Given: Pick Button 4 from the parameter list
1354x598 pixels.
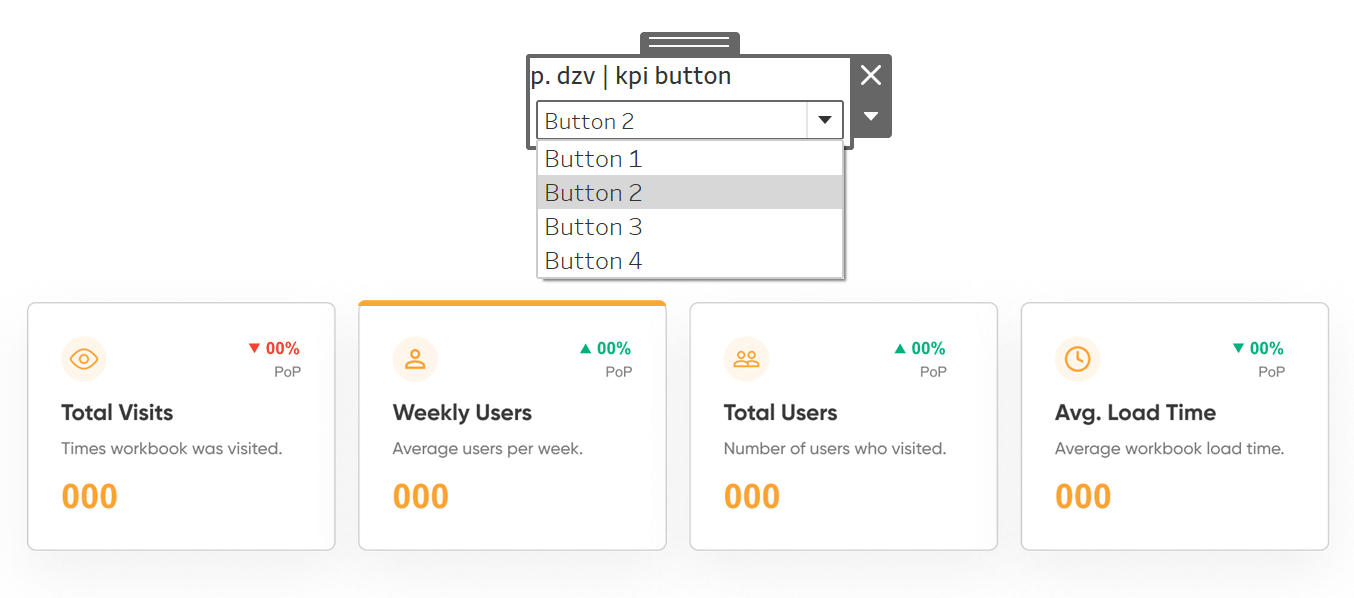Looking at the screenshot, I should pos(690,261).
